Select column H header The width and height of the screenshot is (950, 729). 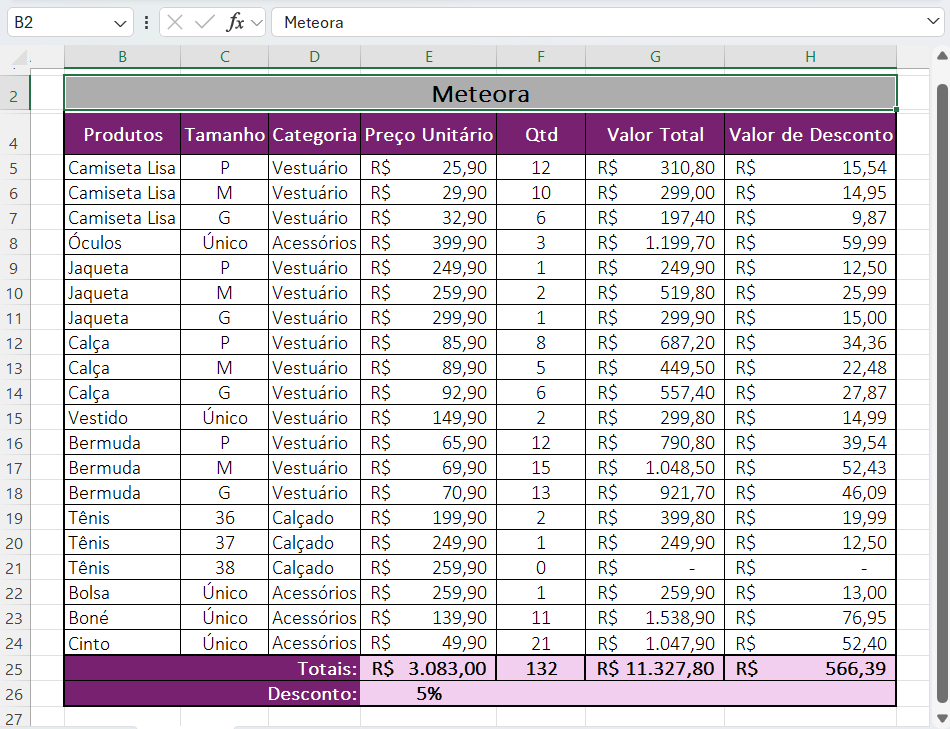pyautogui.click(x=810, y=57)
